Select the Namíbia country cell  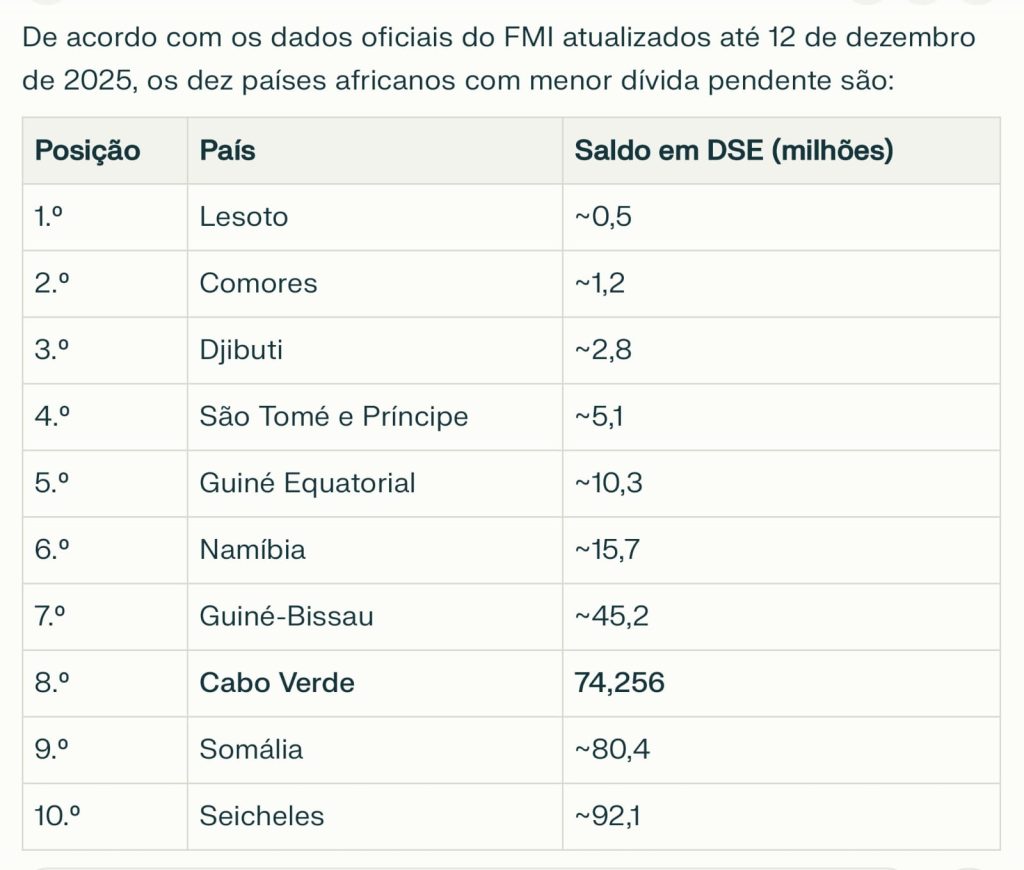(253, 549)
